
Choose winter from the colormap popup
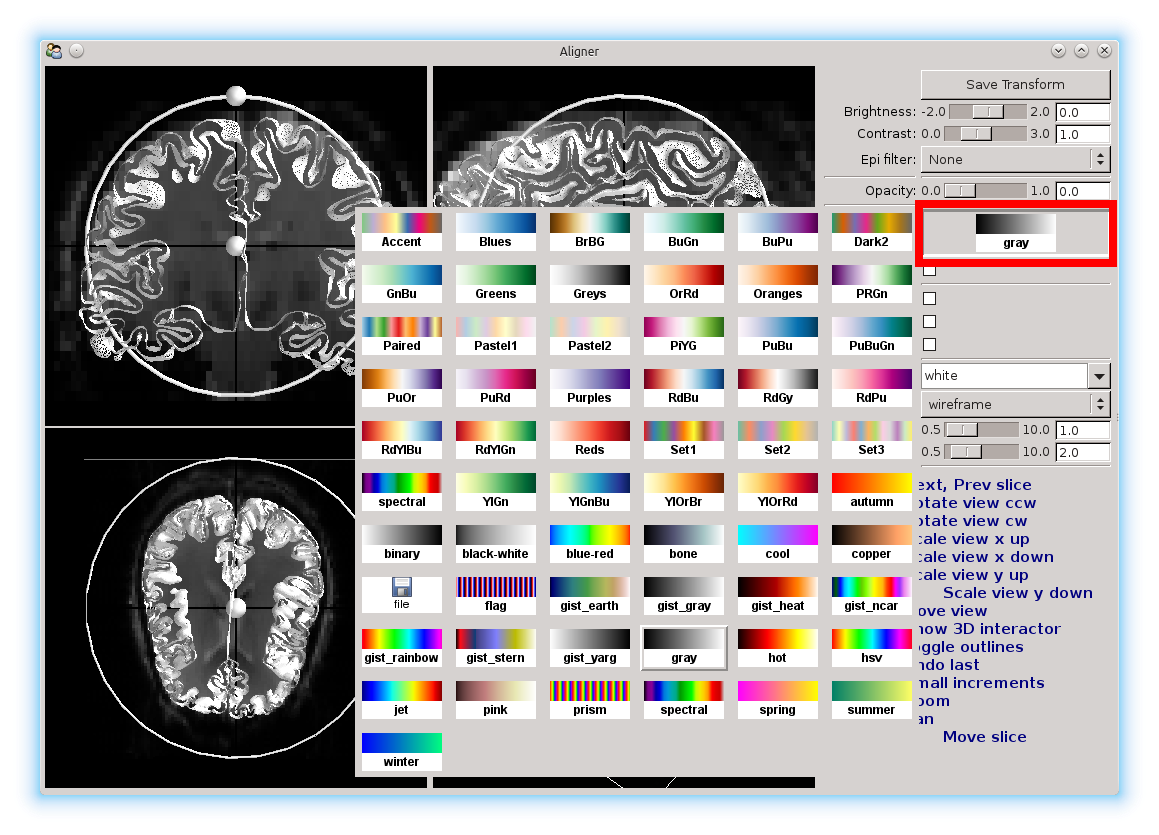pyautogui.click(x=401, y=752)
